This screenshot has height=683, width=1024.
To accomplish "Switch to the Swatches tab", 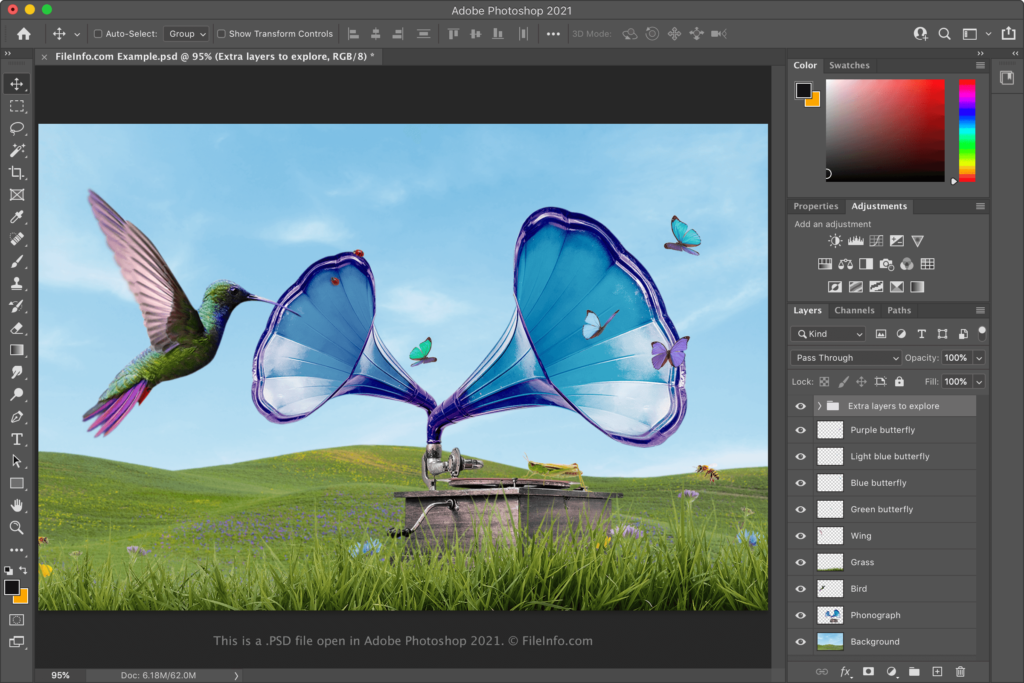I will click(849, 66).
